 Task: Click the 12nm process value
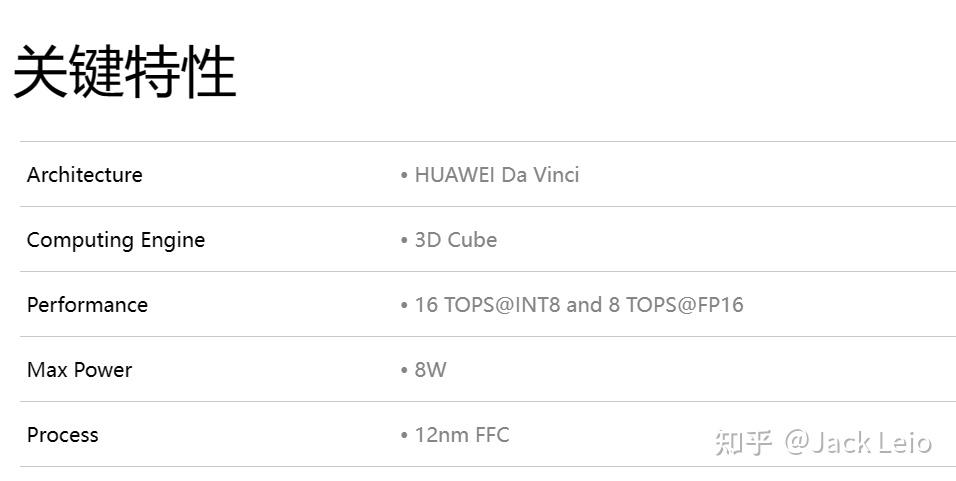tap(441, 435)
